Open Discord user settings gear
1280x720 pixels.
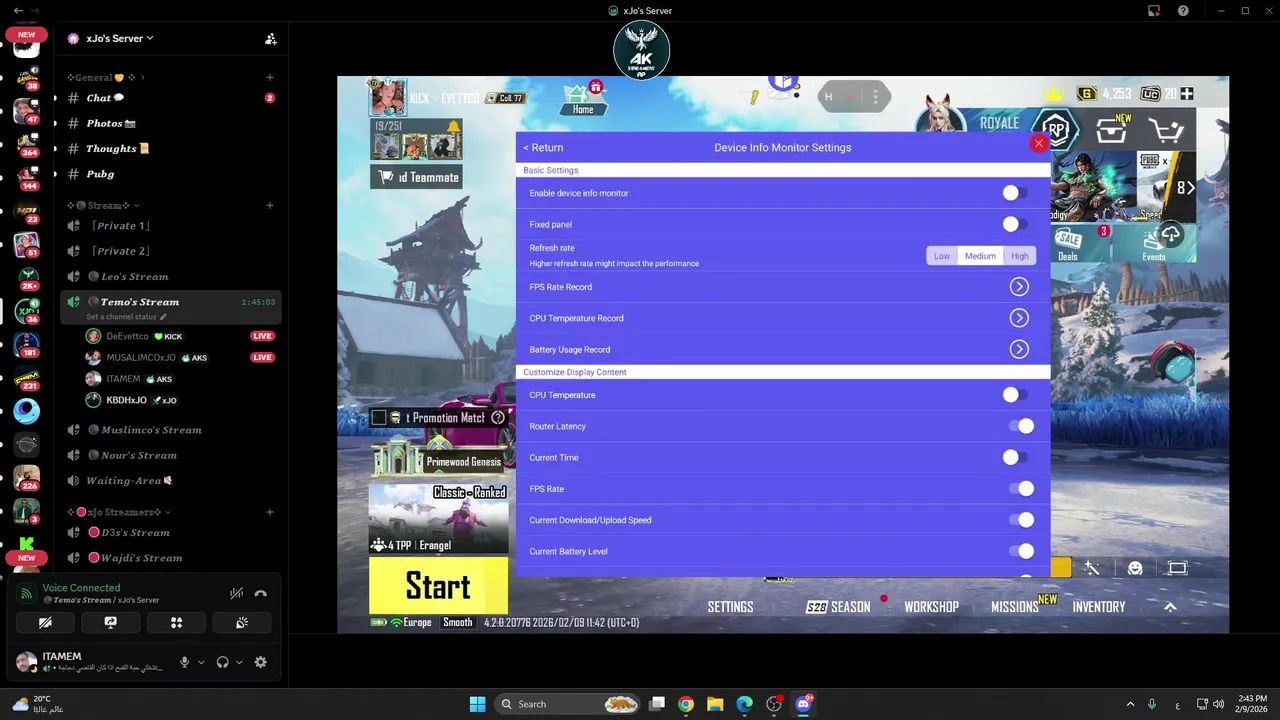(261, 662)
